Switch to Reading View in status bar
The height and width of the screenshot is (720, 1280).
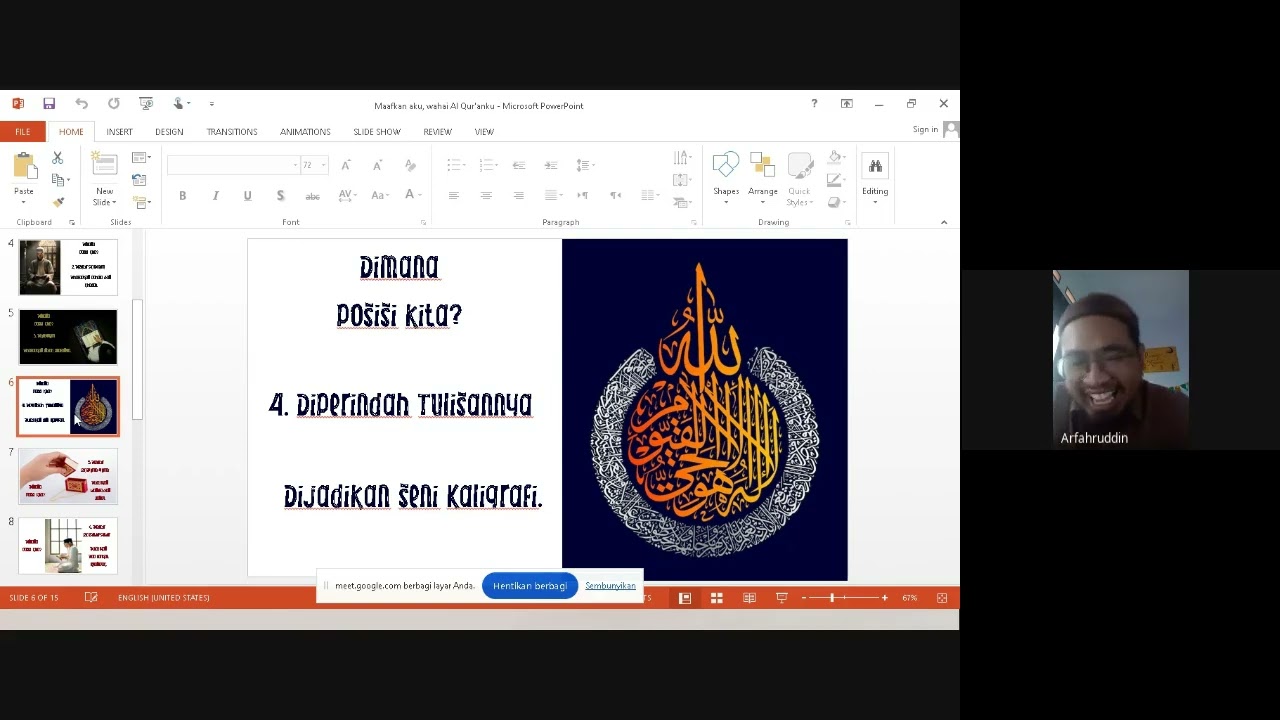tap(749, 598)
